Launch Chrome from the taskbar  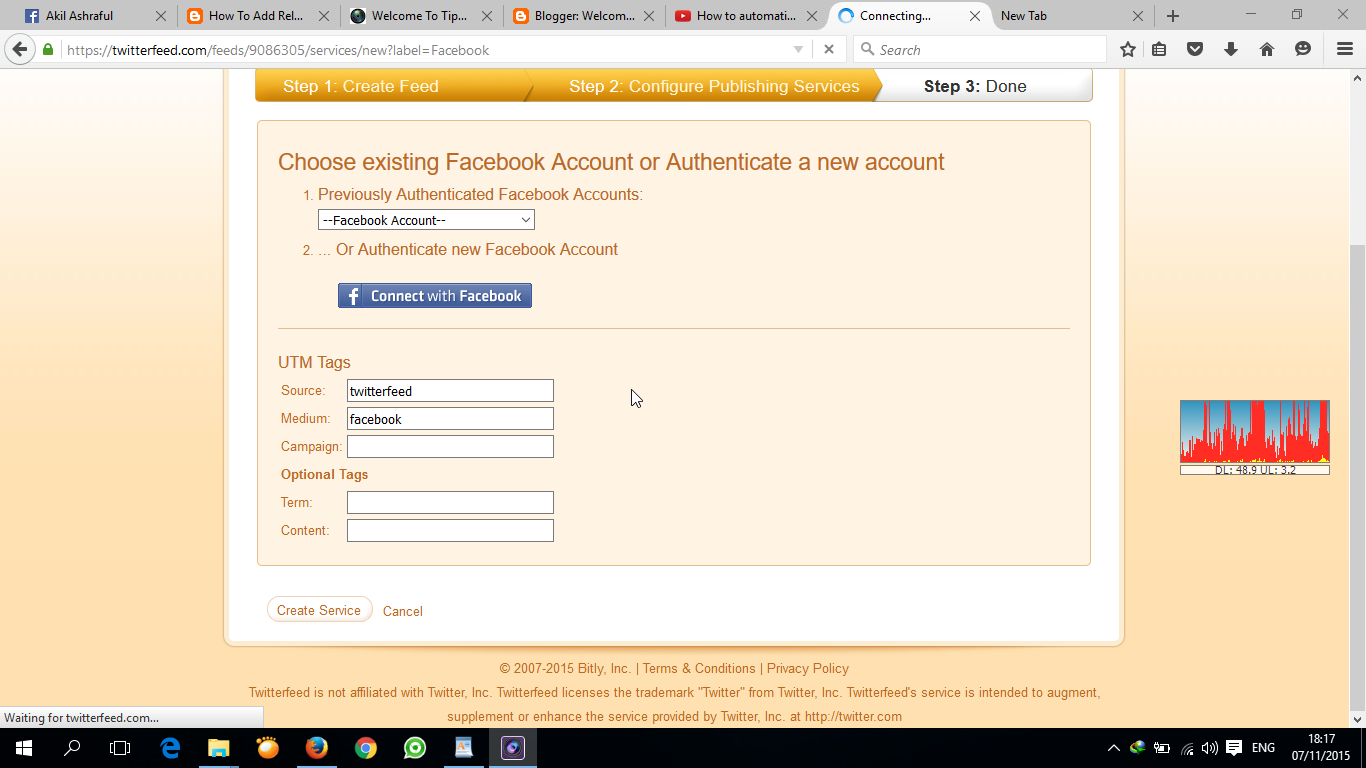coord(365,747)
